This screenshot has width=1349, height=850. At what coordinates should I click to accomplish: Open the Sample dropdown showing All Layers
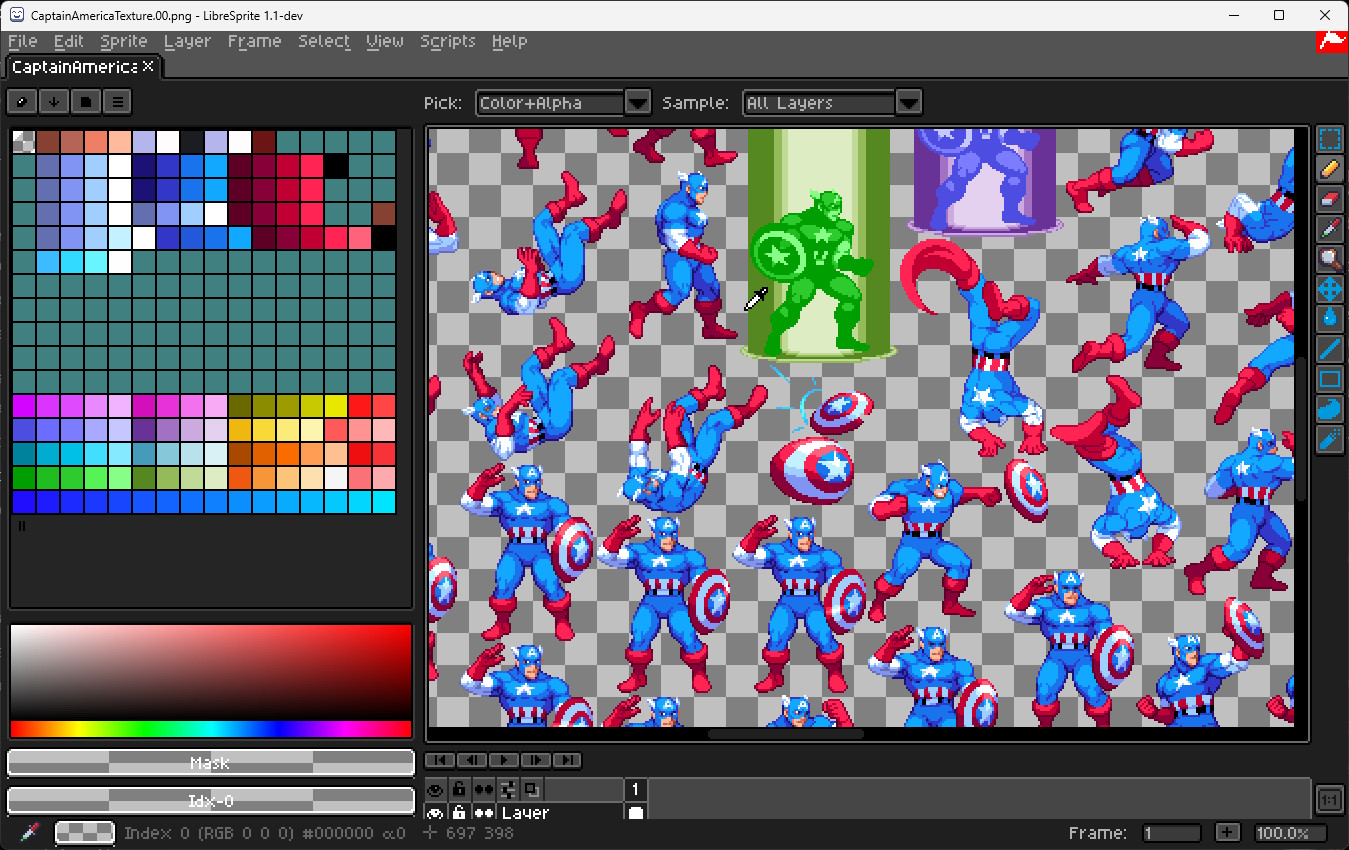(x=819, y=102)
